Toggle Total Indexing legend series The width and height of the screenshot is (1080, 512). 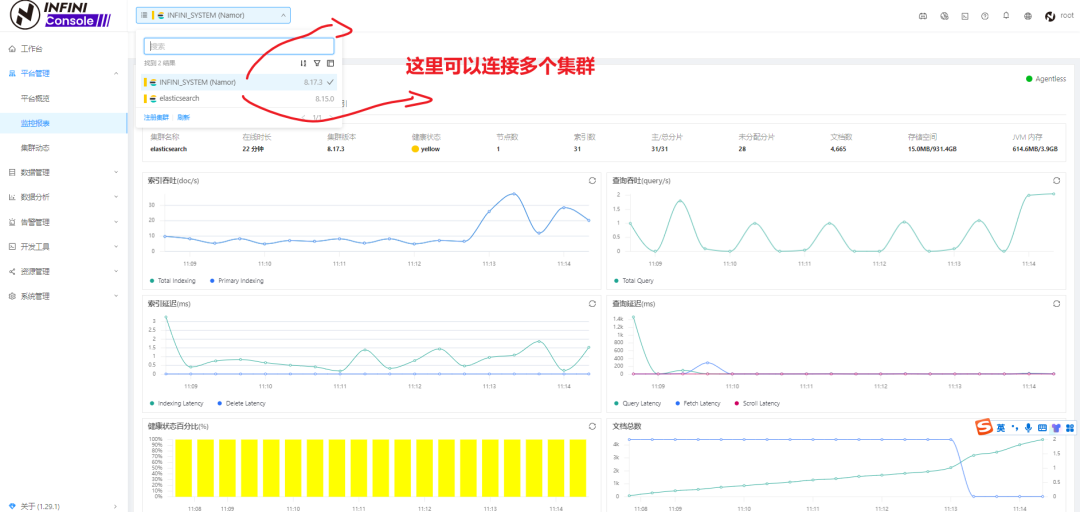pos(173,280)
